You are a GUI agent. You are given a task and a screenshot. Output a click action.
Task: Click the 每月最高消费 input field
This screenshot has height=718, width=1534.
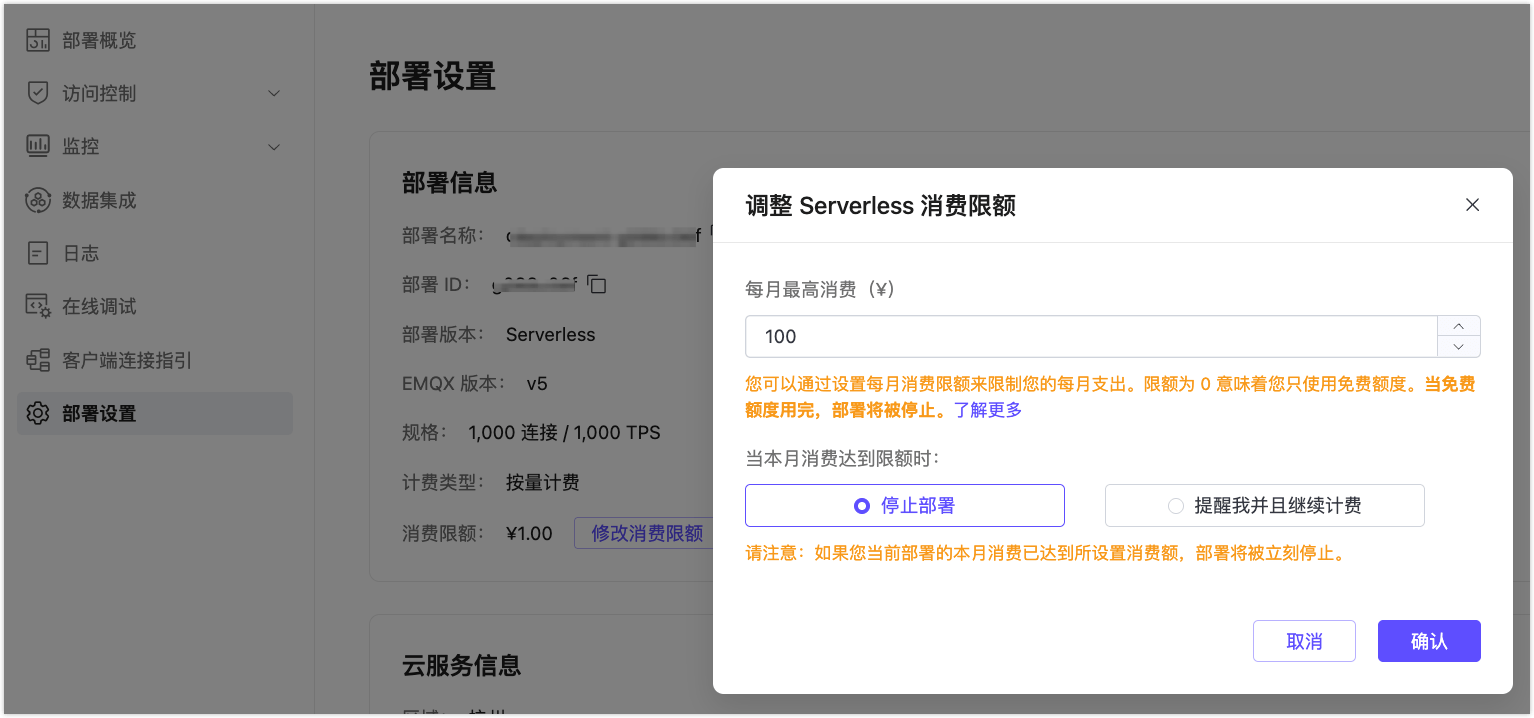[x=1090, y=337]
